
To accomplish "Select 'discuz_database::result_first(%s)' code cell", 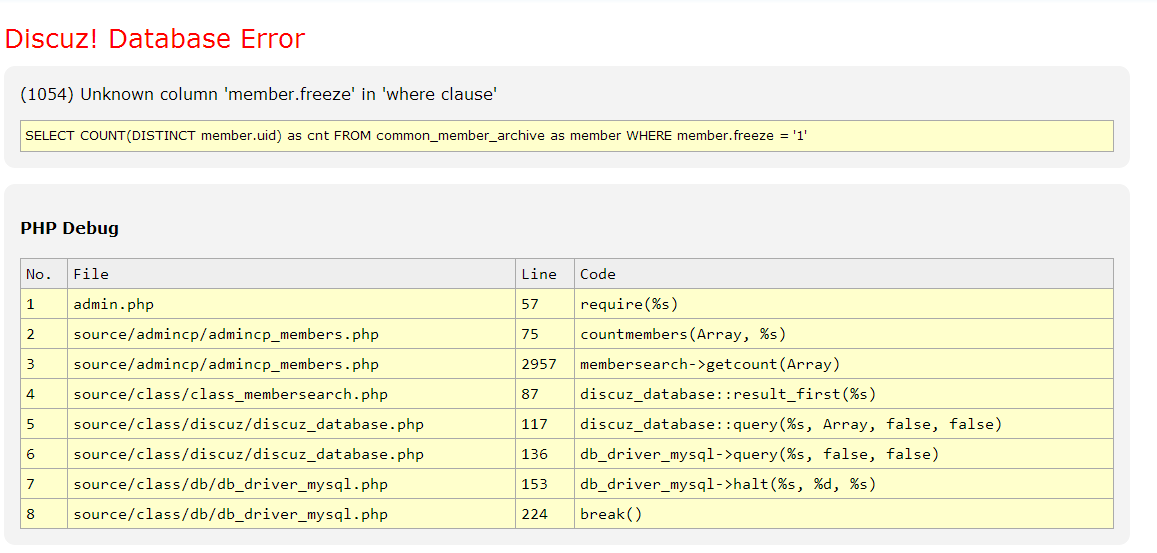I will (843, 394).
